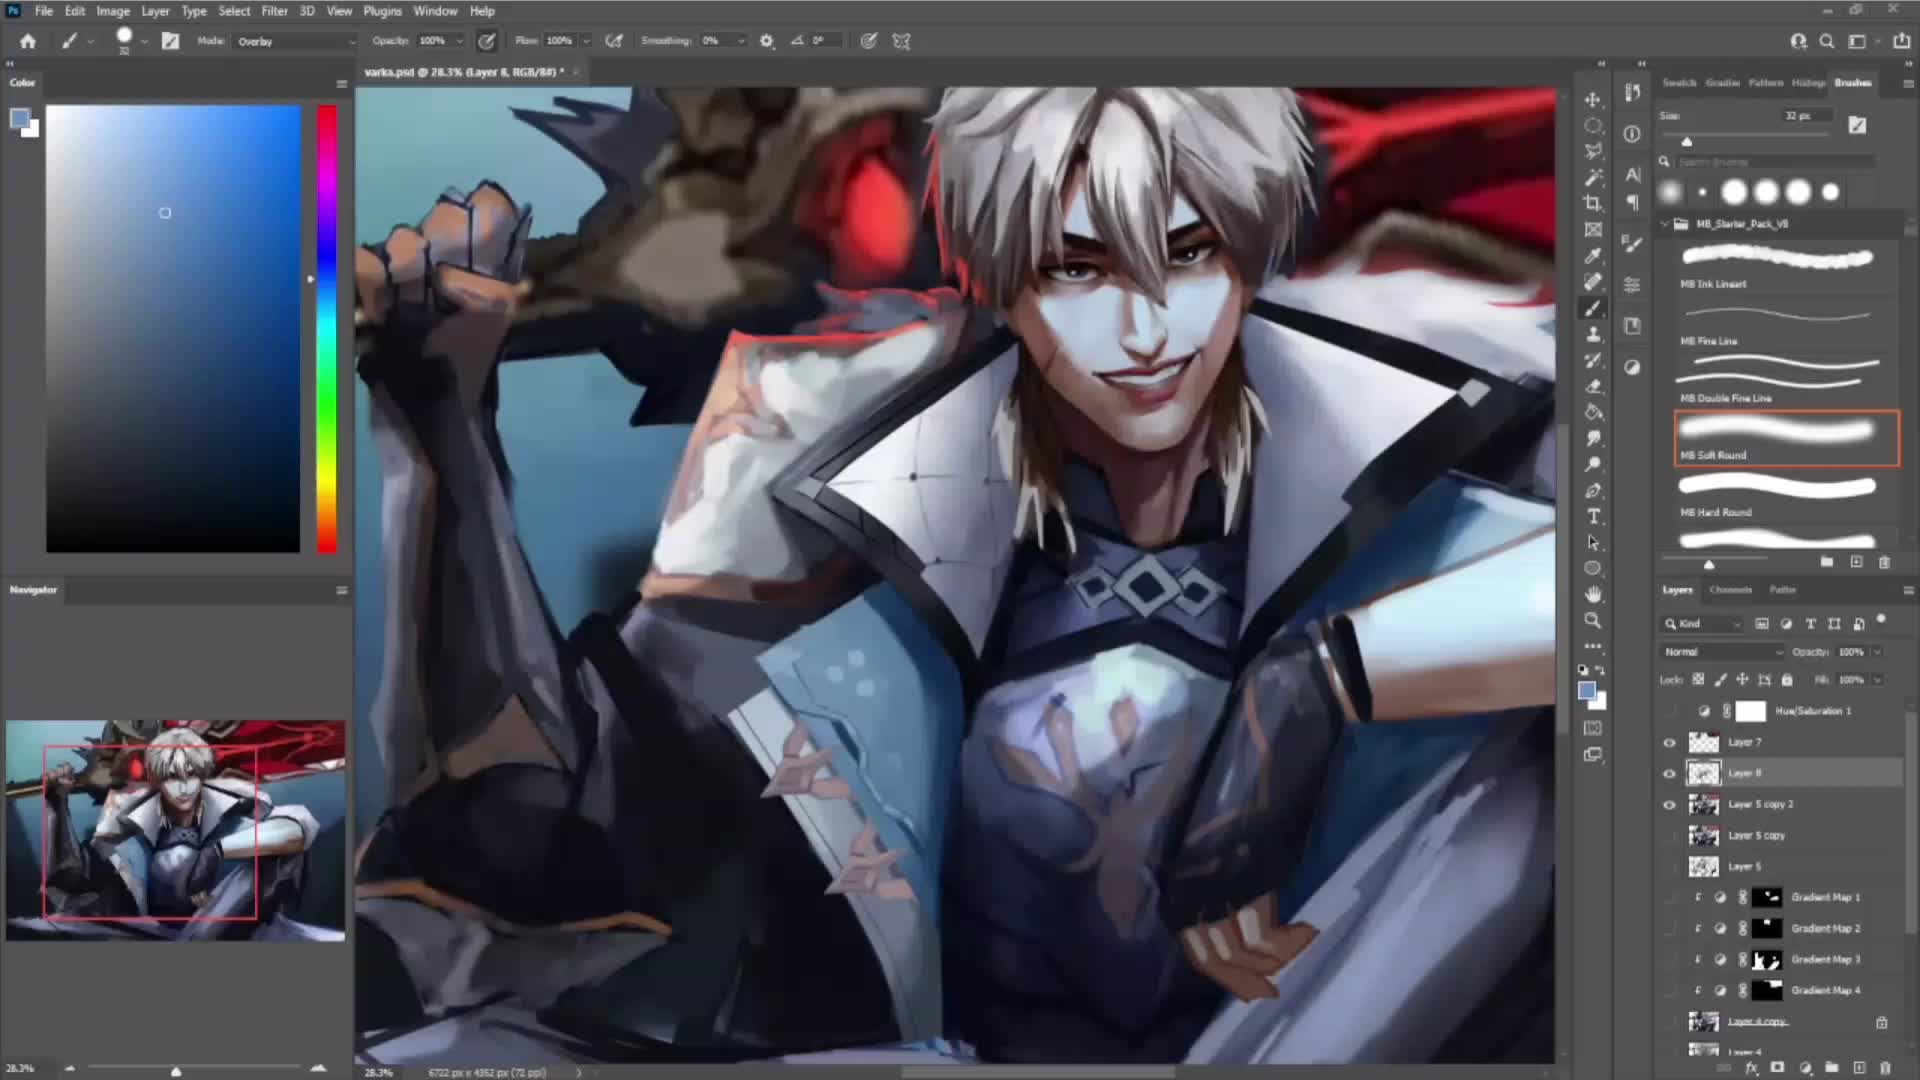Toggle lock transparent pixels

click(x=1698, y=680)
